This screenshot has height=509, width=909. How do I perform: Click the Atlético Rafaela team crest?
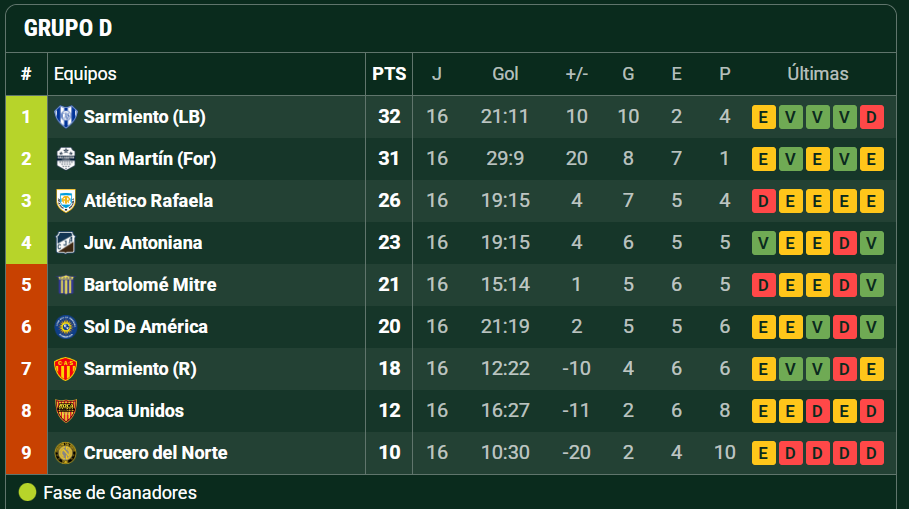[x=65, y=201]
